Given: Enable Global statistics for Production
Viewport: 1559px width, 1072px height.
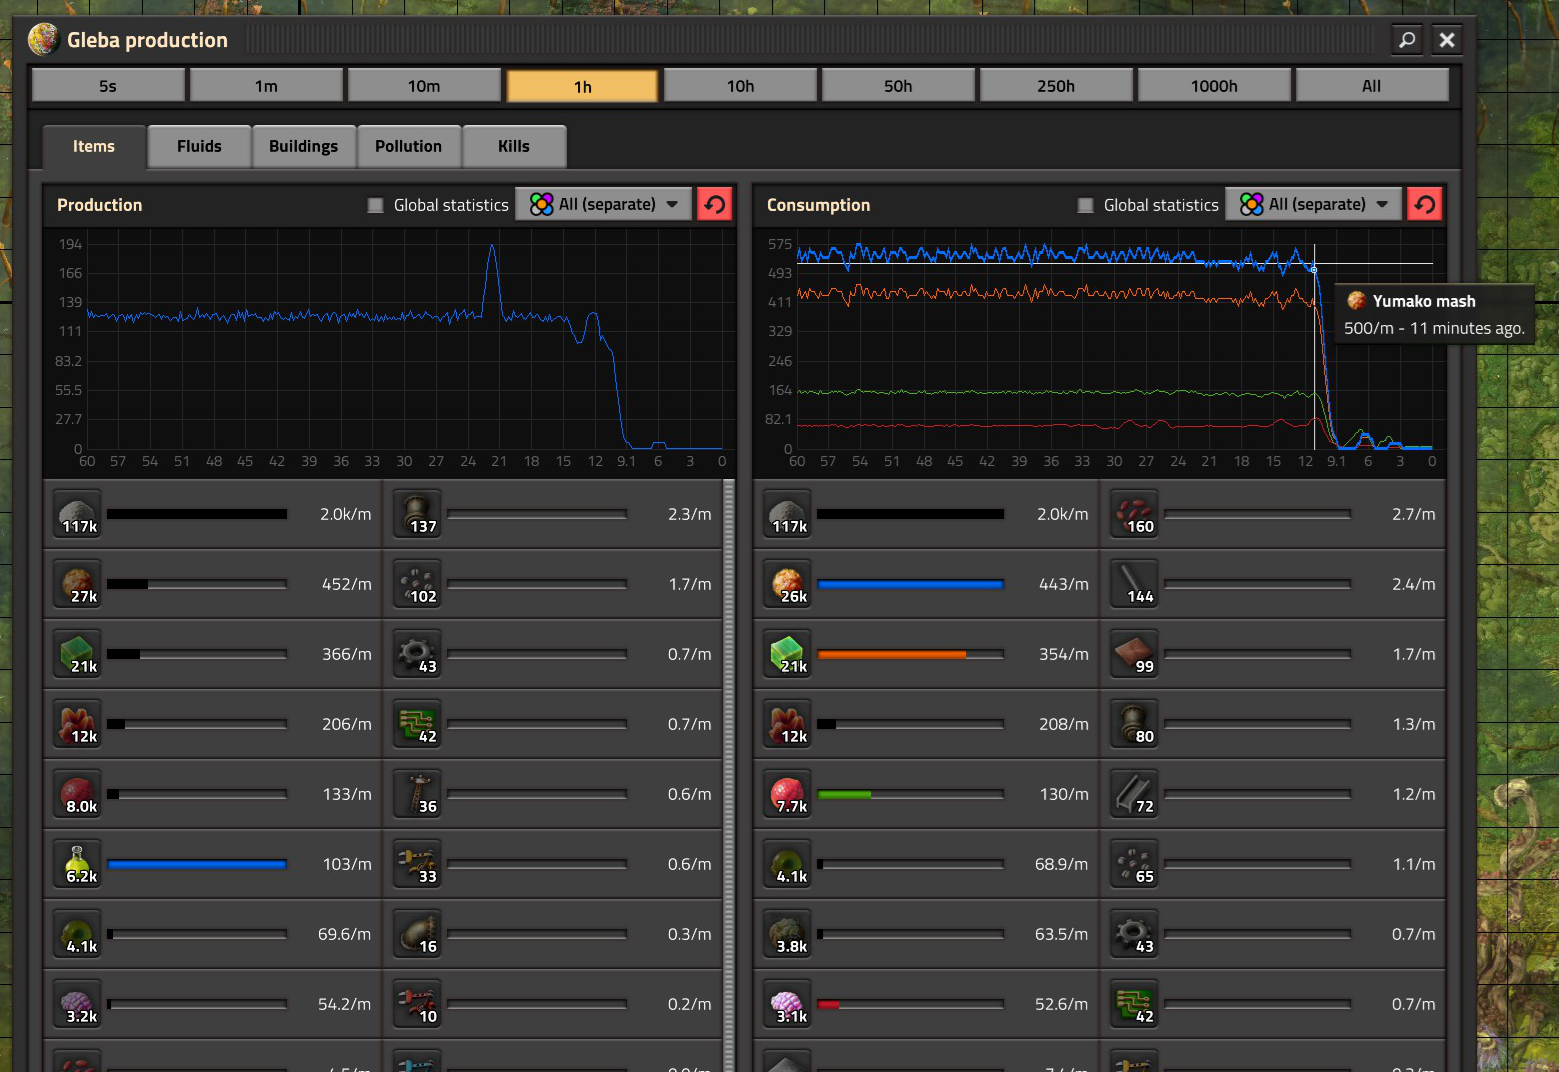Looking at the screenshot, I should pyautogui.click(x=375, y=205).
